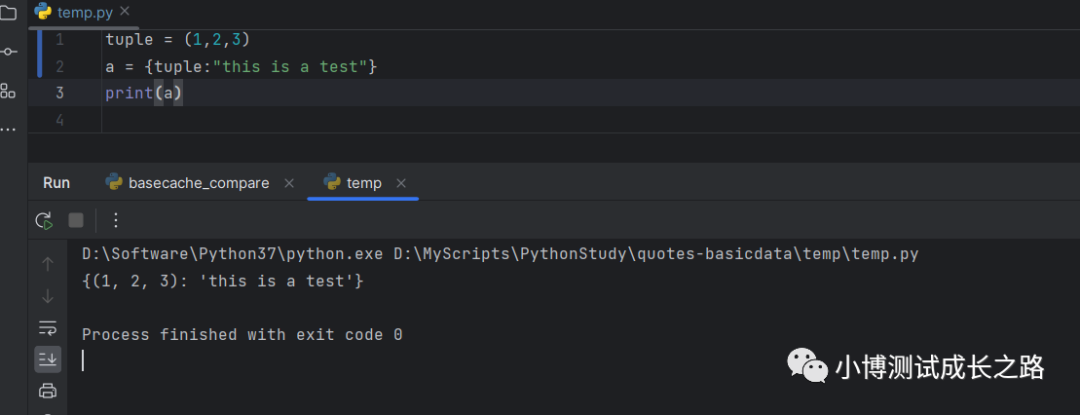Click the Run panel label

(x=56, y=183)
